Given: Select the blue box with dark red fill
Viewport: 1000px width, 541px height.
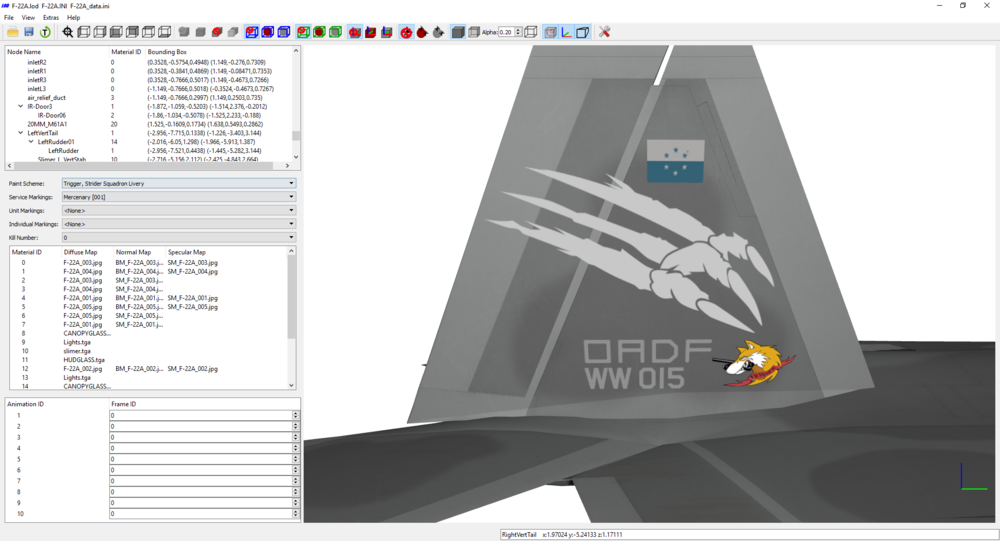Looking at the screenshot, I should click(268, 32).
